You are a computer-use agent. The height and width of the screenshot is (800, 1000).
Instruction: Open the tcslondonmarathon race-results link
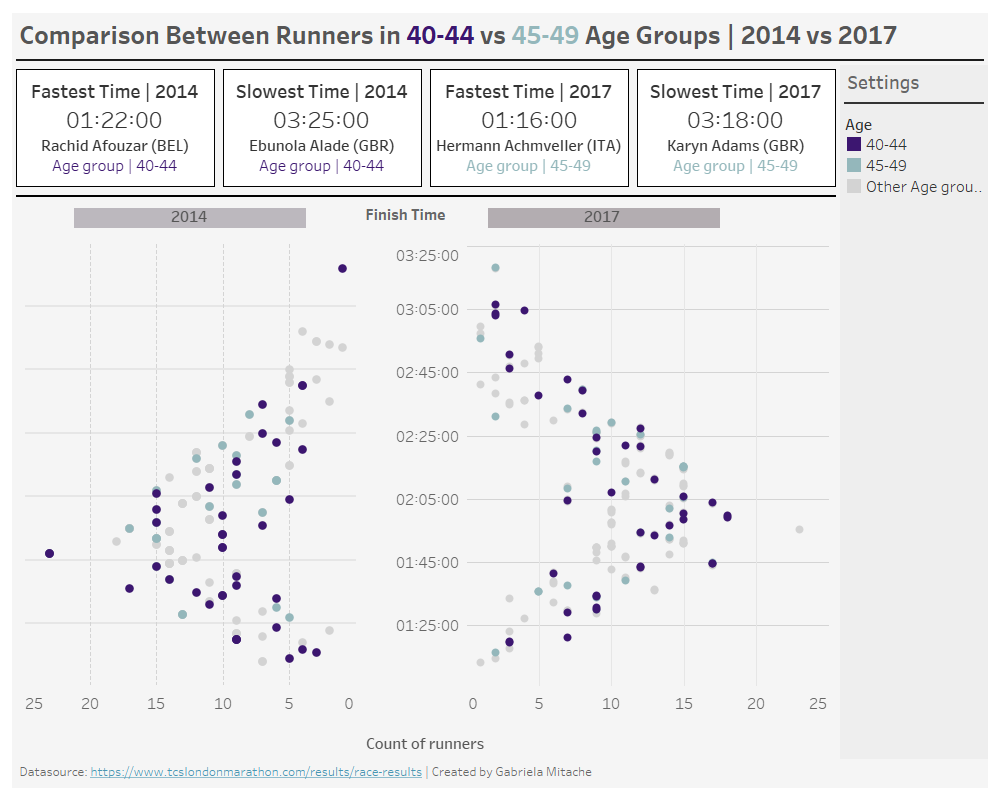[256, 772]
